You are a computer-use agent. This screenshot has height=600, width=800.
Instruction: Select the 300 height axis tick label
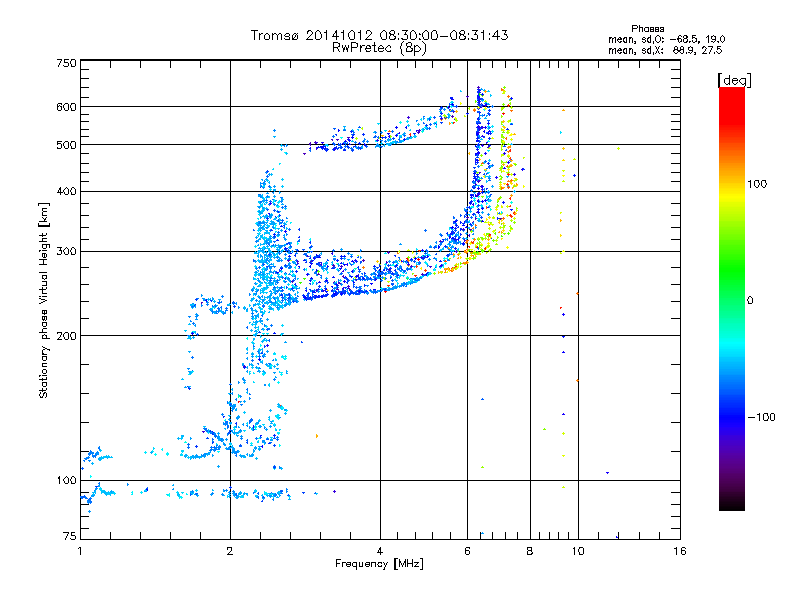[x=66, y=252]
